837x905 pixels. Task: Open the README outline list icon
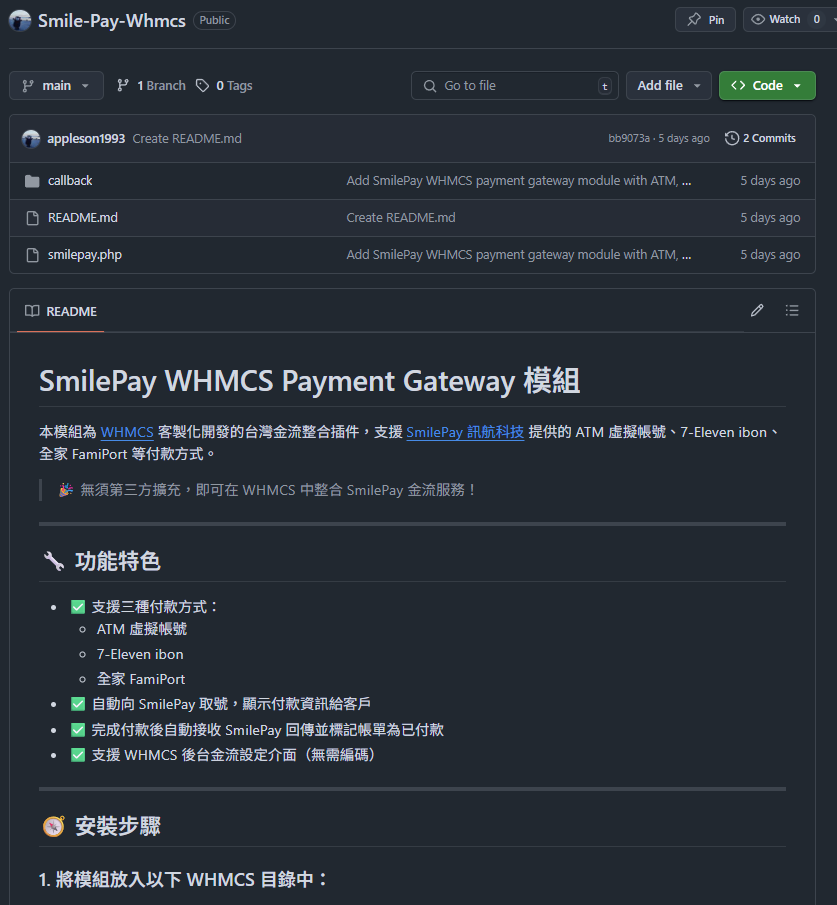792,311
